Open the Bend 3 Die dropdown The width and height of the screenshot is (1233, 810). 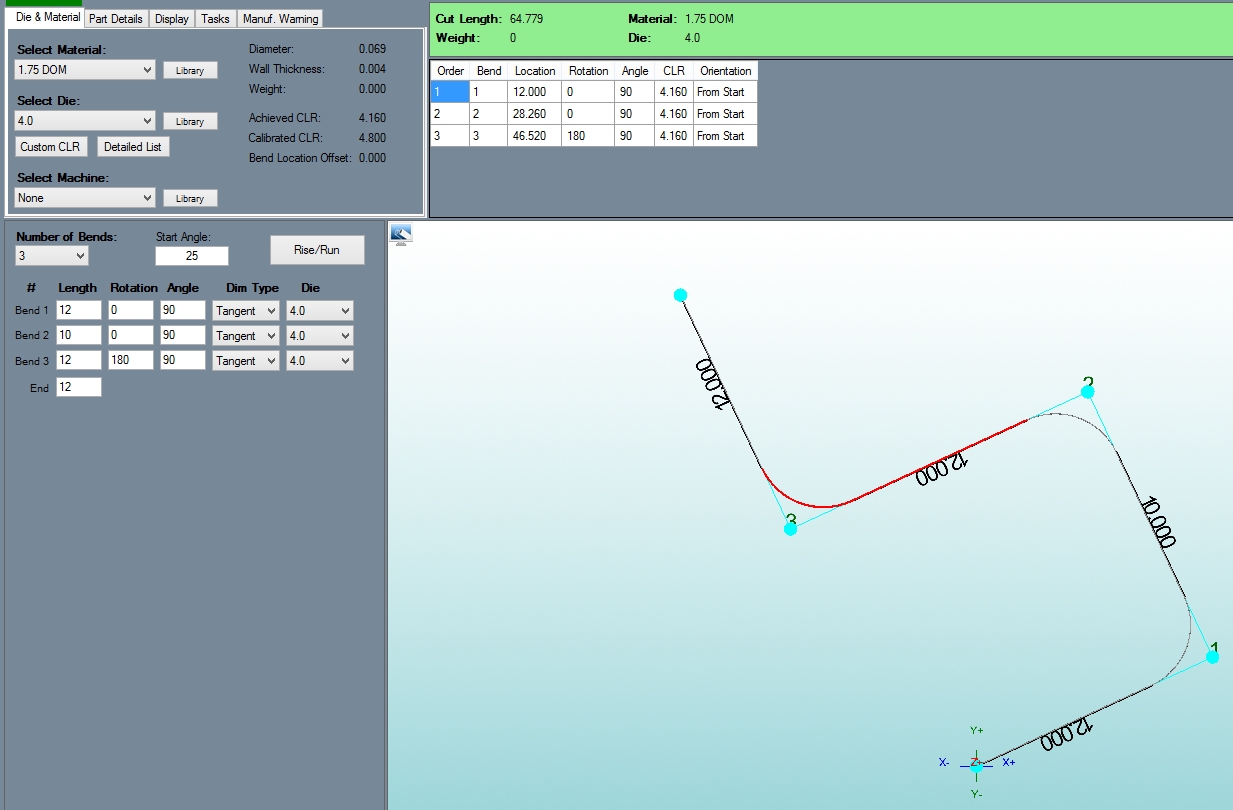coord(320,361)
